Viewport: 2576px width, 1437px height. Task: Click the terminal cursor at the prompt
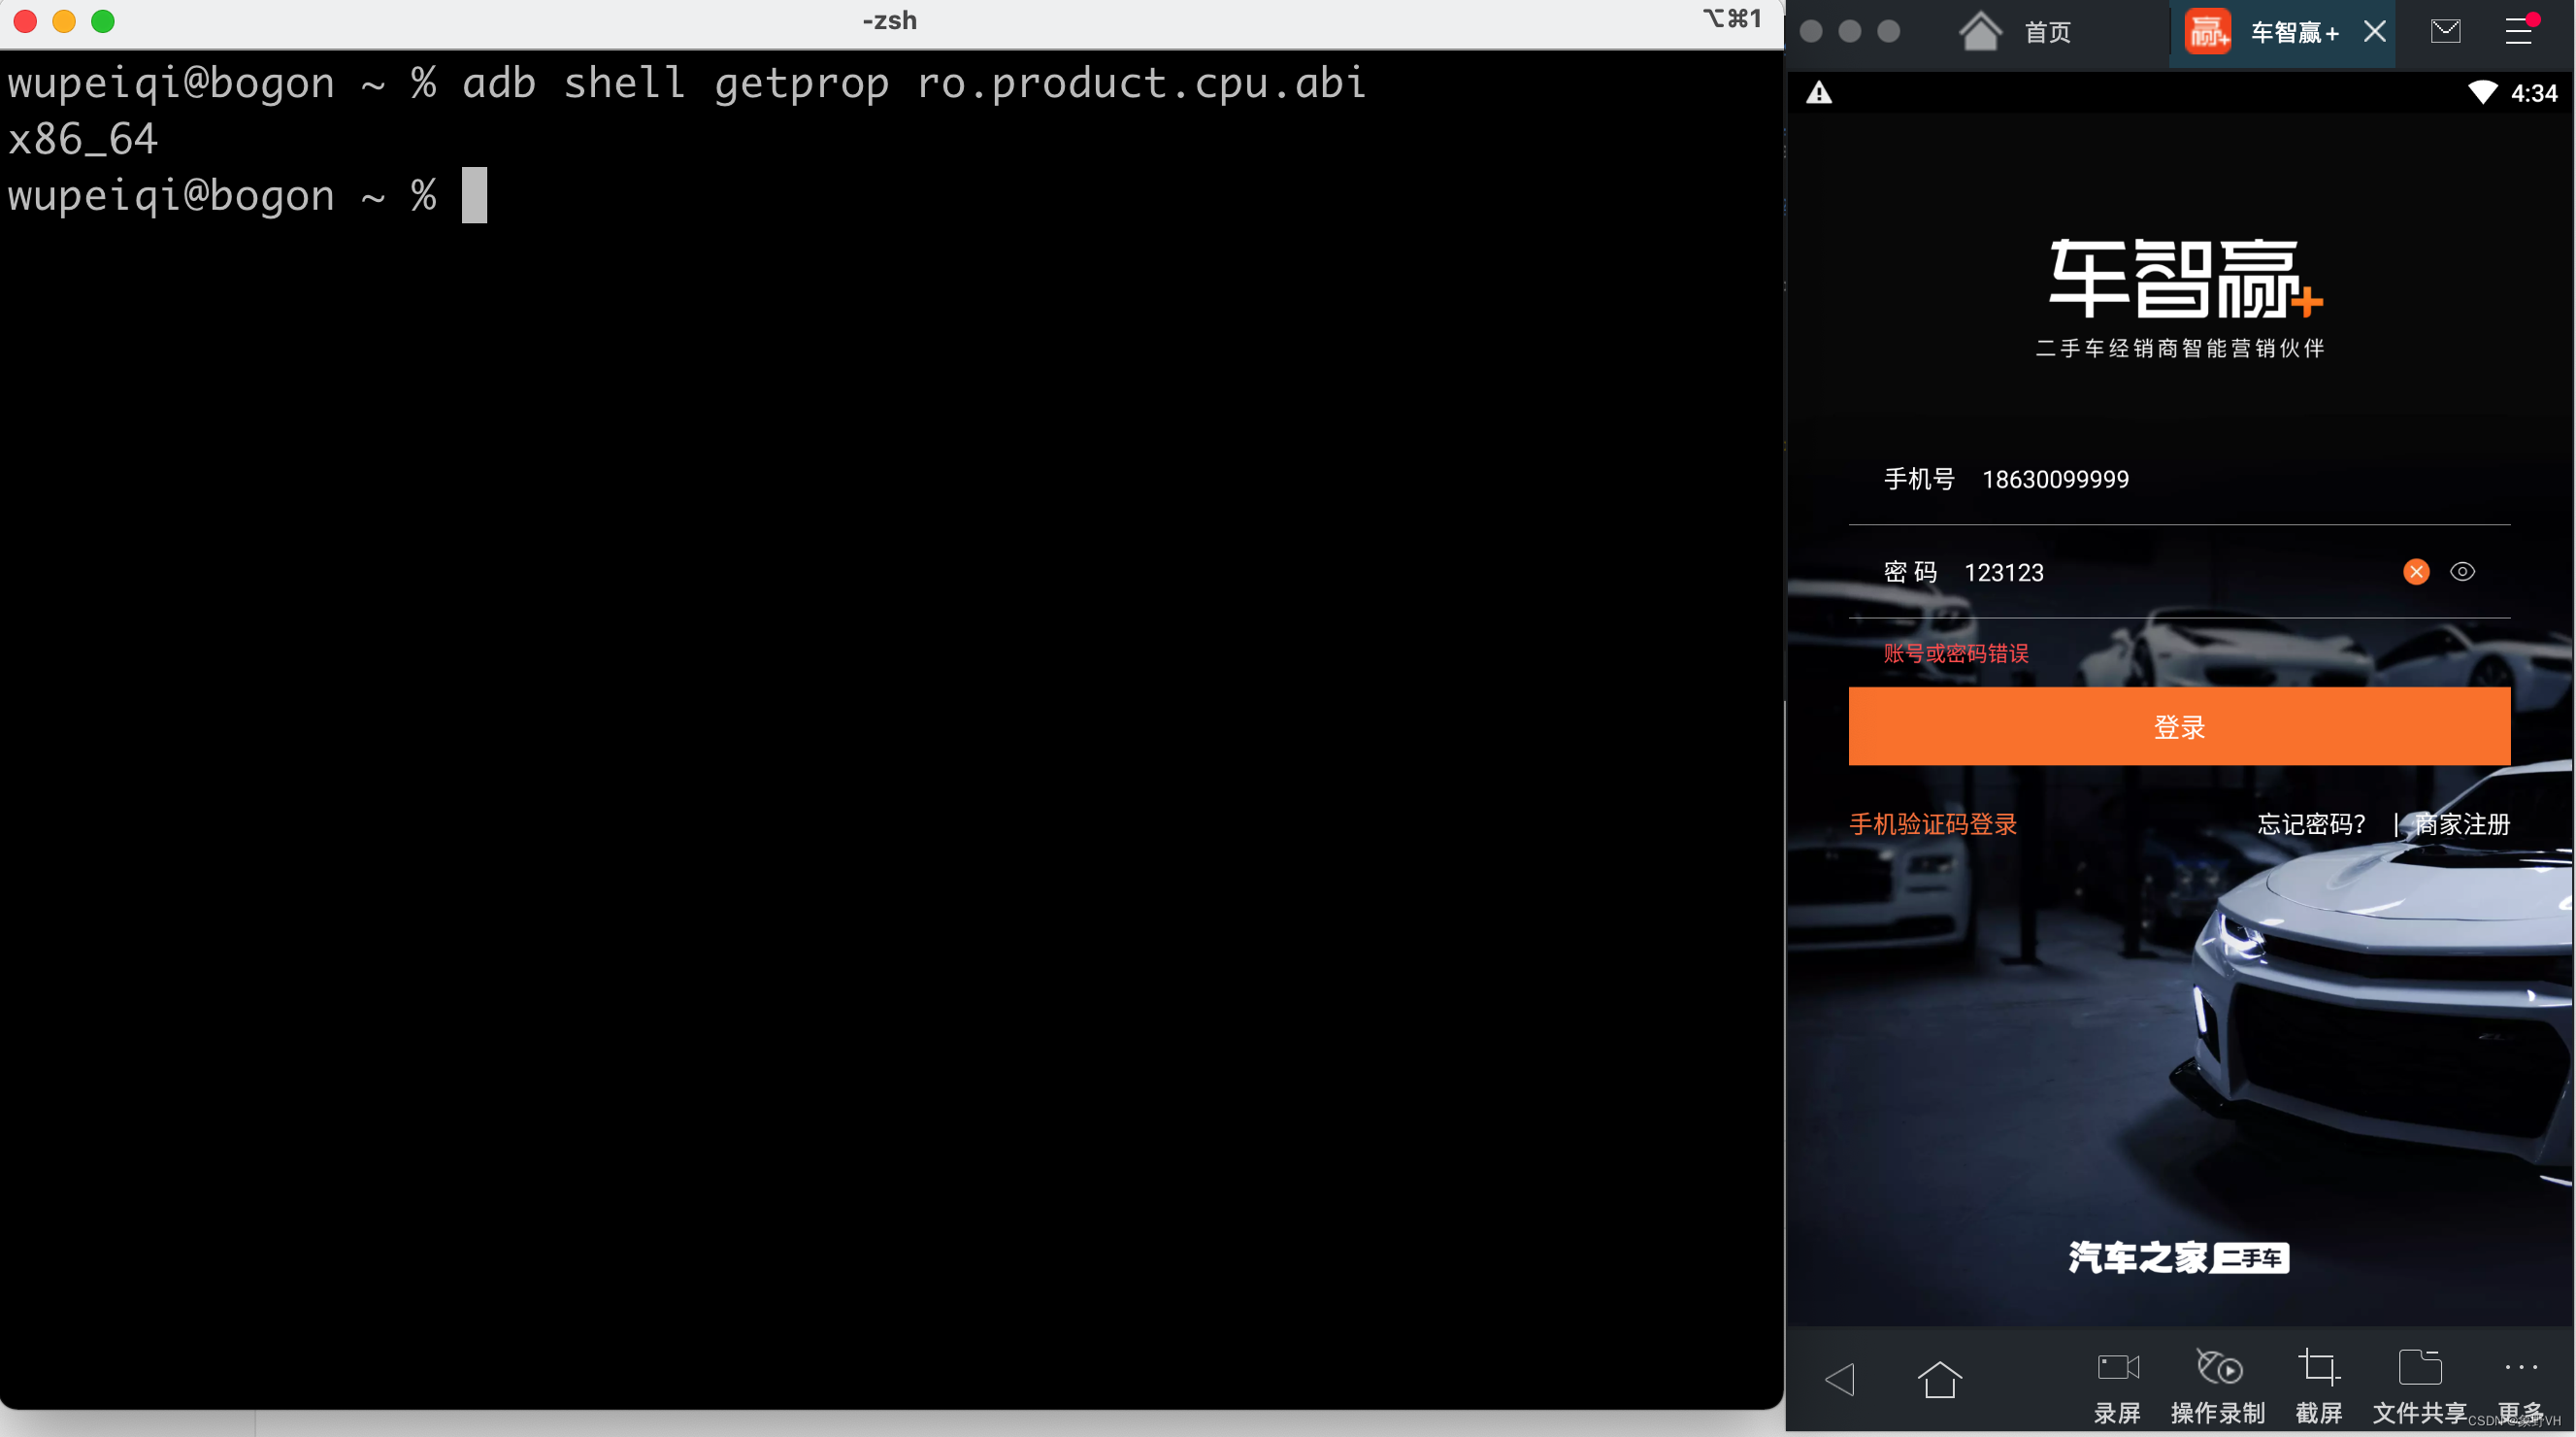[474, 195]
